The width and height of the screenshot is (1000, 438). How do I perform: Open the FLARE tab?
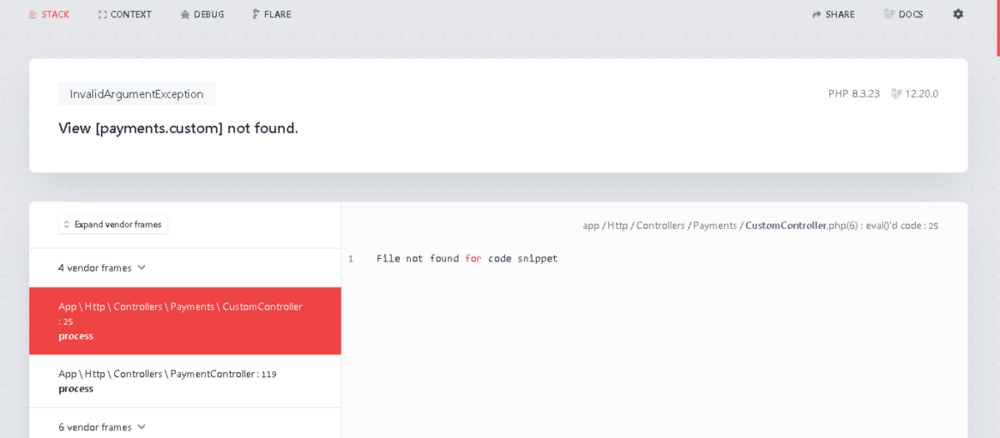click(272, 14)
